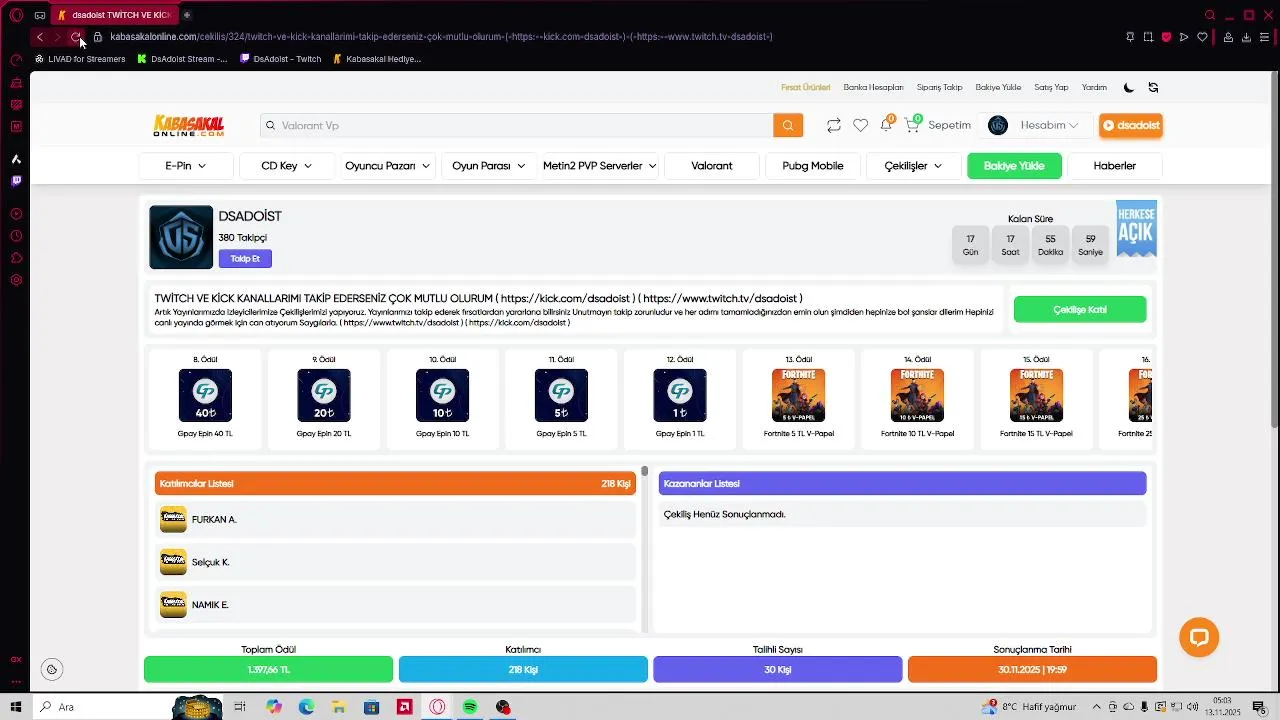Open the browser adblocker shield icon
The width and height of the screenshot is (1280, 720).
pyautogui.click(x=1166, y=37)
